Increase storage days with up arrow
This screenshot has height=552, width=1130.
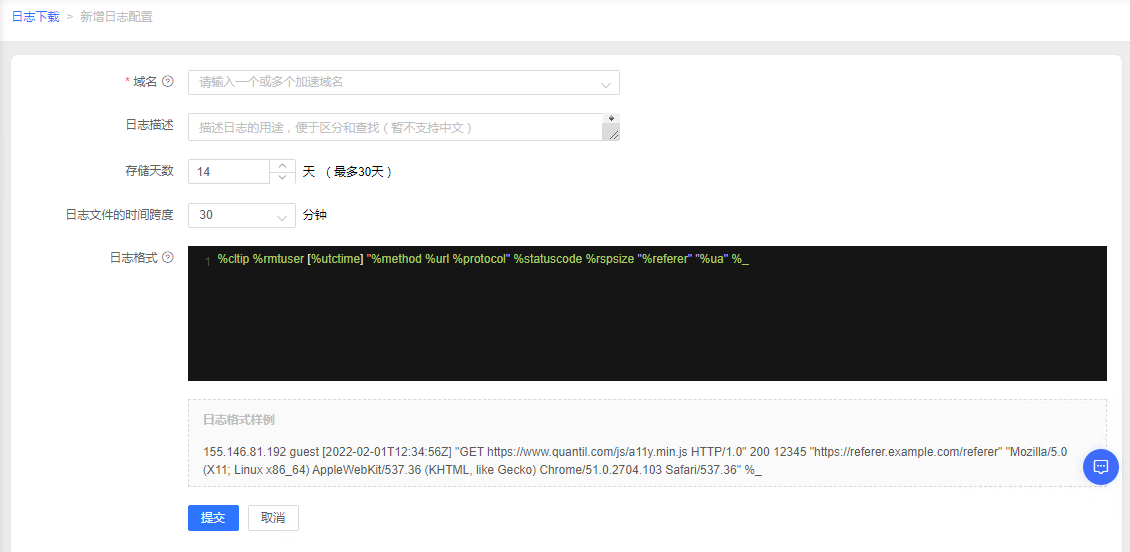pyautogui.click(x=282, y=166)
